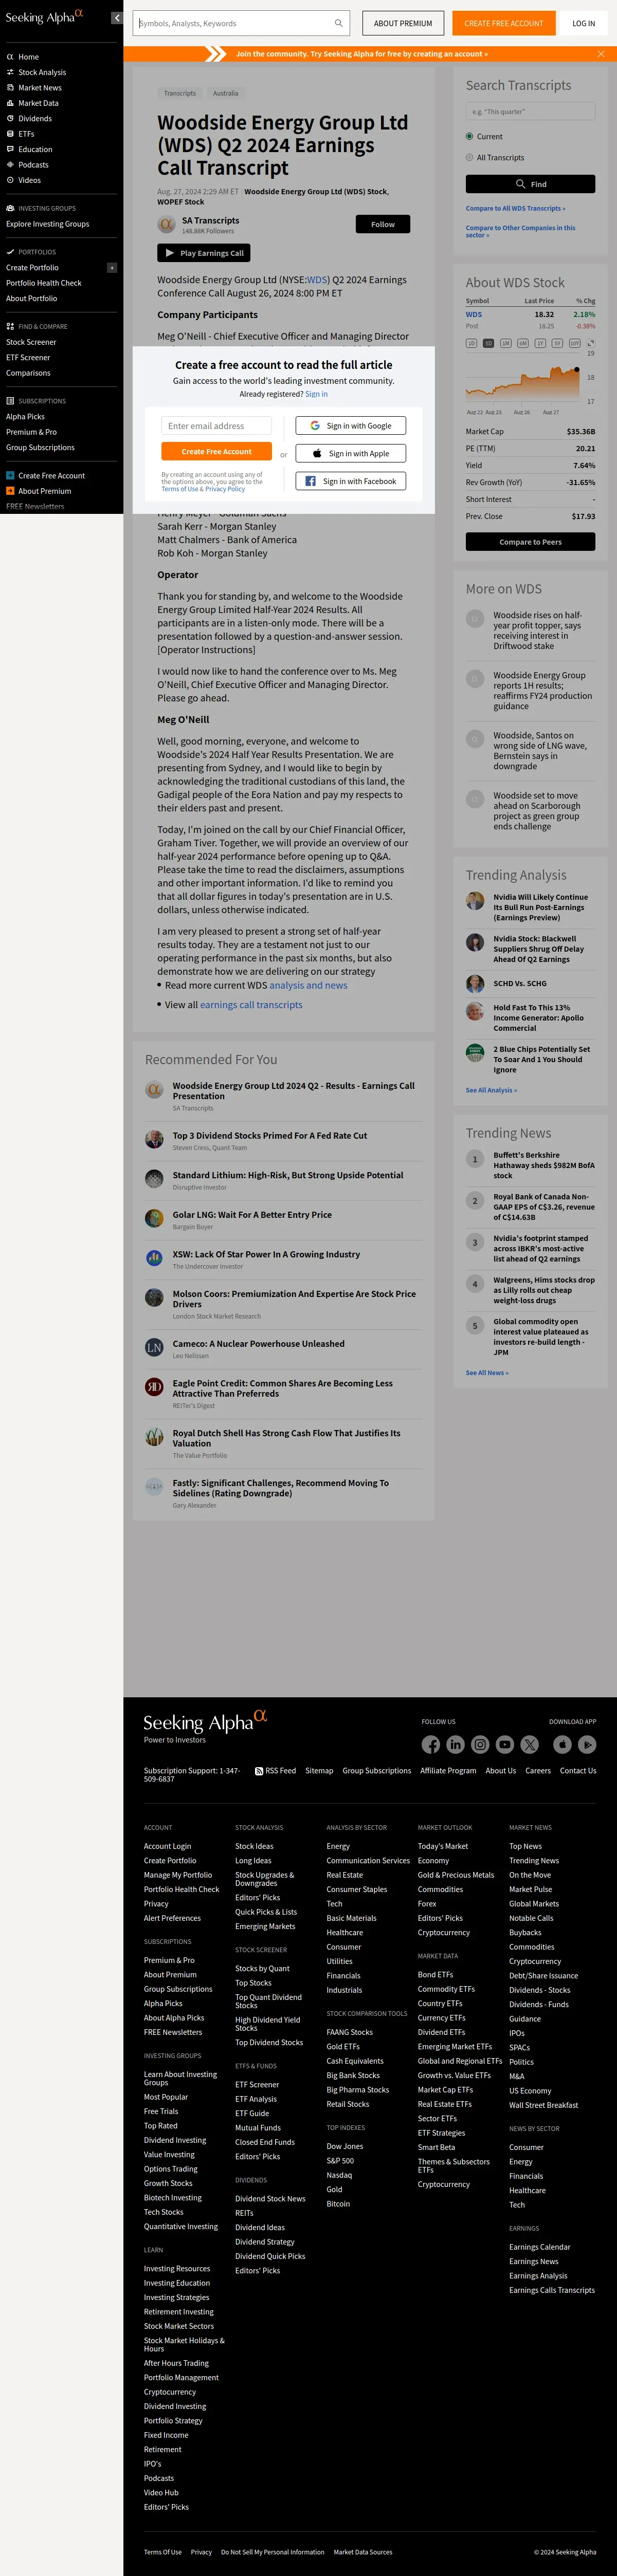Open Alpha Picks in the sidebar menu
The image size is (617, 2576).
tap(25, 417)
